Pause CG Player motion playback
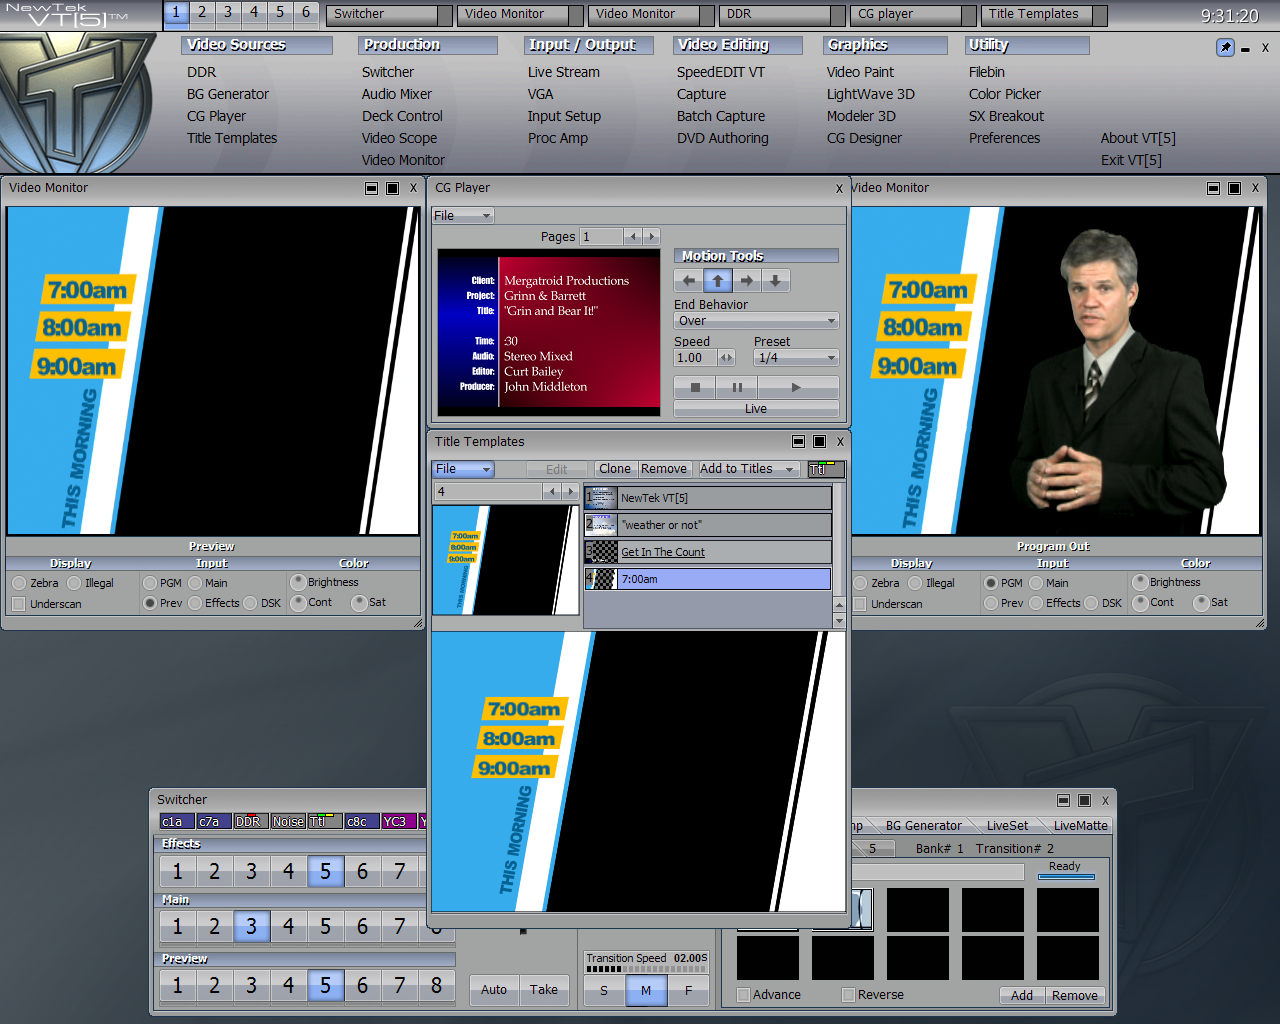Viewport: 1280px width, 1024px height. 737,387
